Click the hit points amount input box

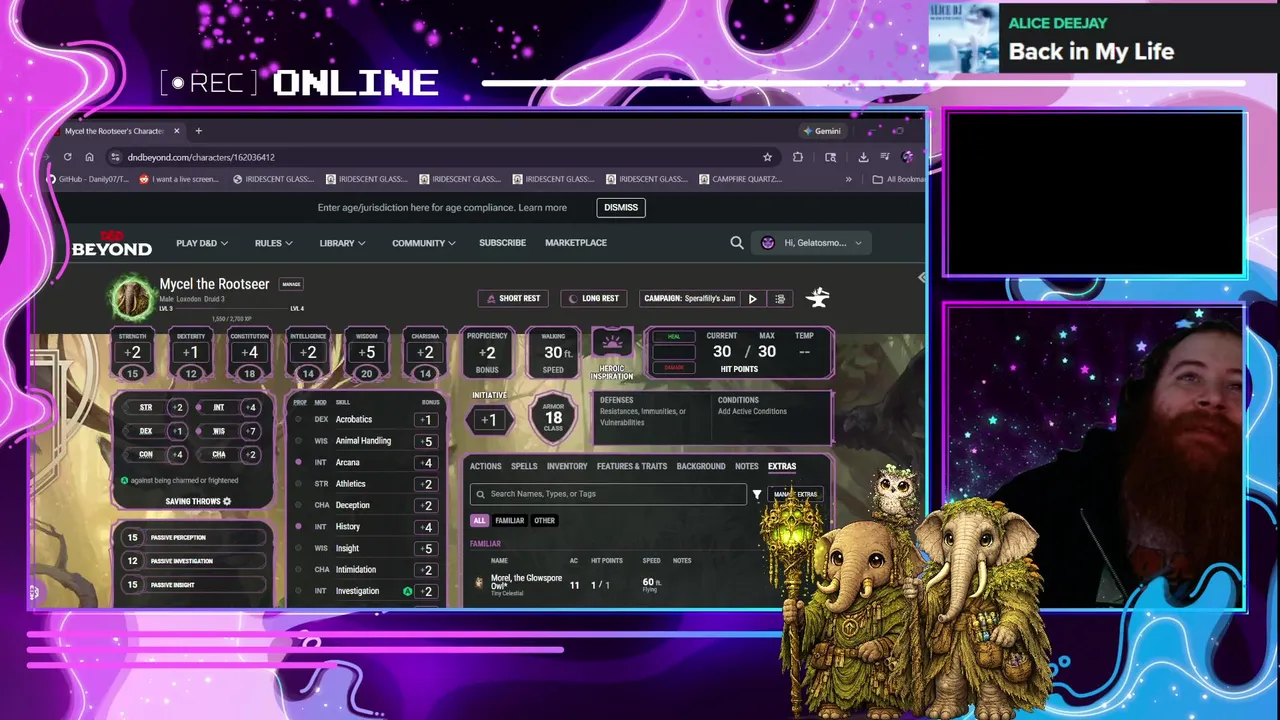pyautogui.click(x=673, y=352)
